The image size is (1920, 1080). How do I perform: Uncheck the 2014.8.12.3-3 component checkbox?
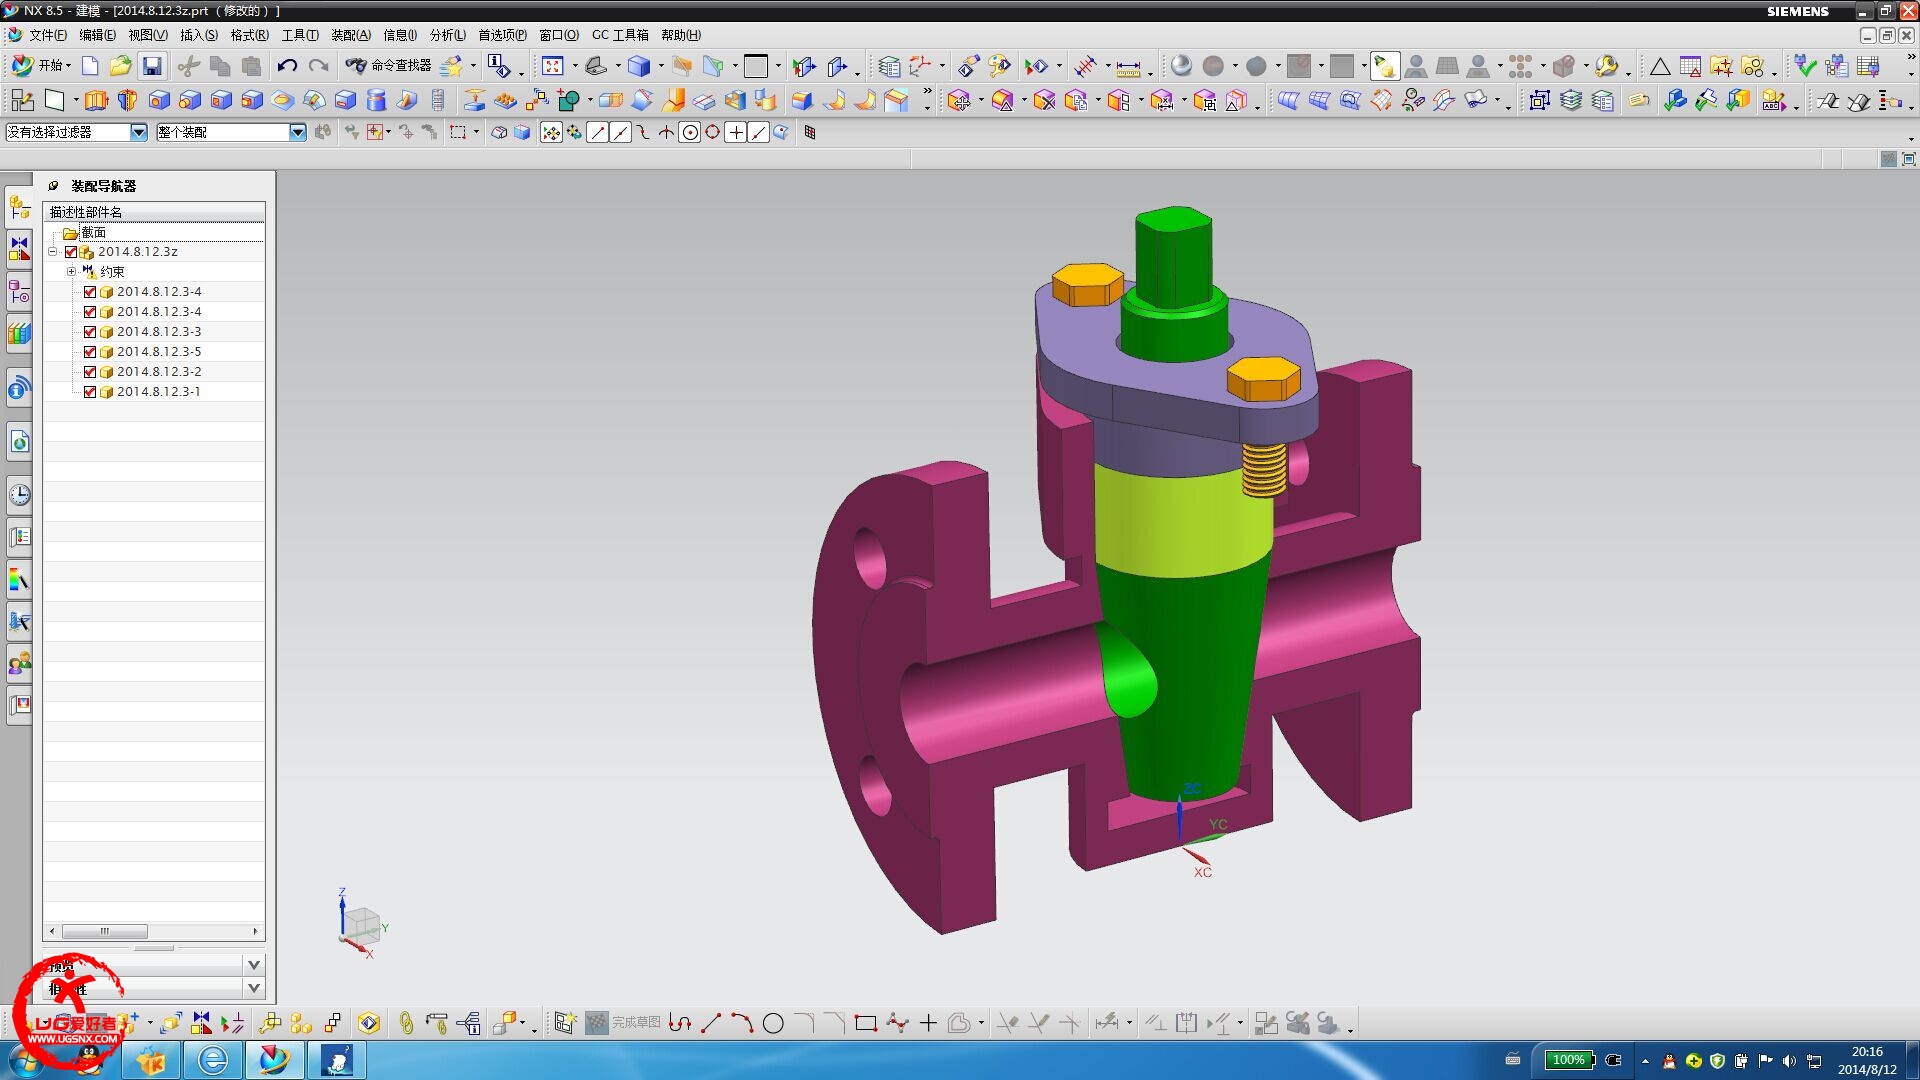tap(90, 332)
